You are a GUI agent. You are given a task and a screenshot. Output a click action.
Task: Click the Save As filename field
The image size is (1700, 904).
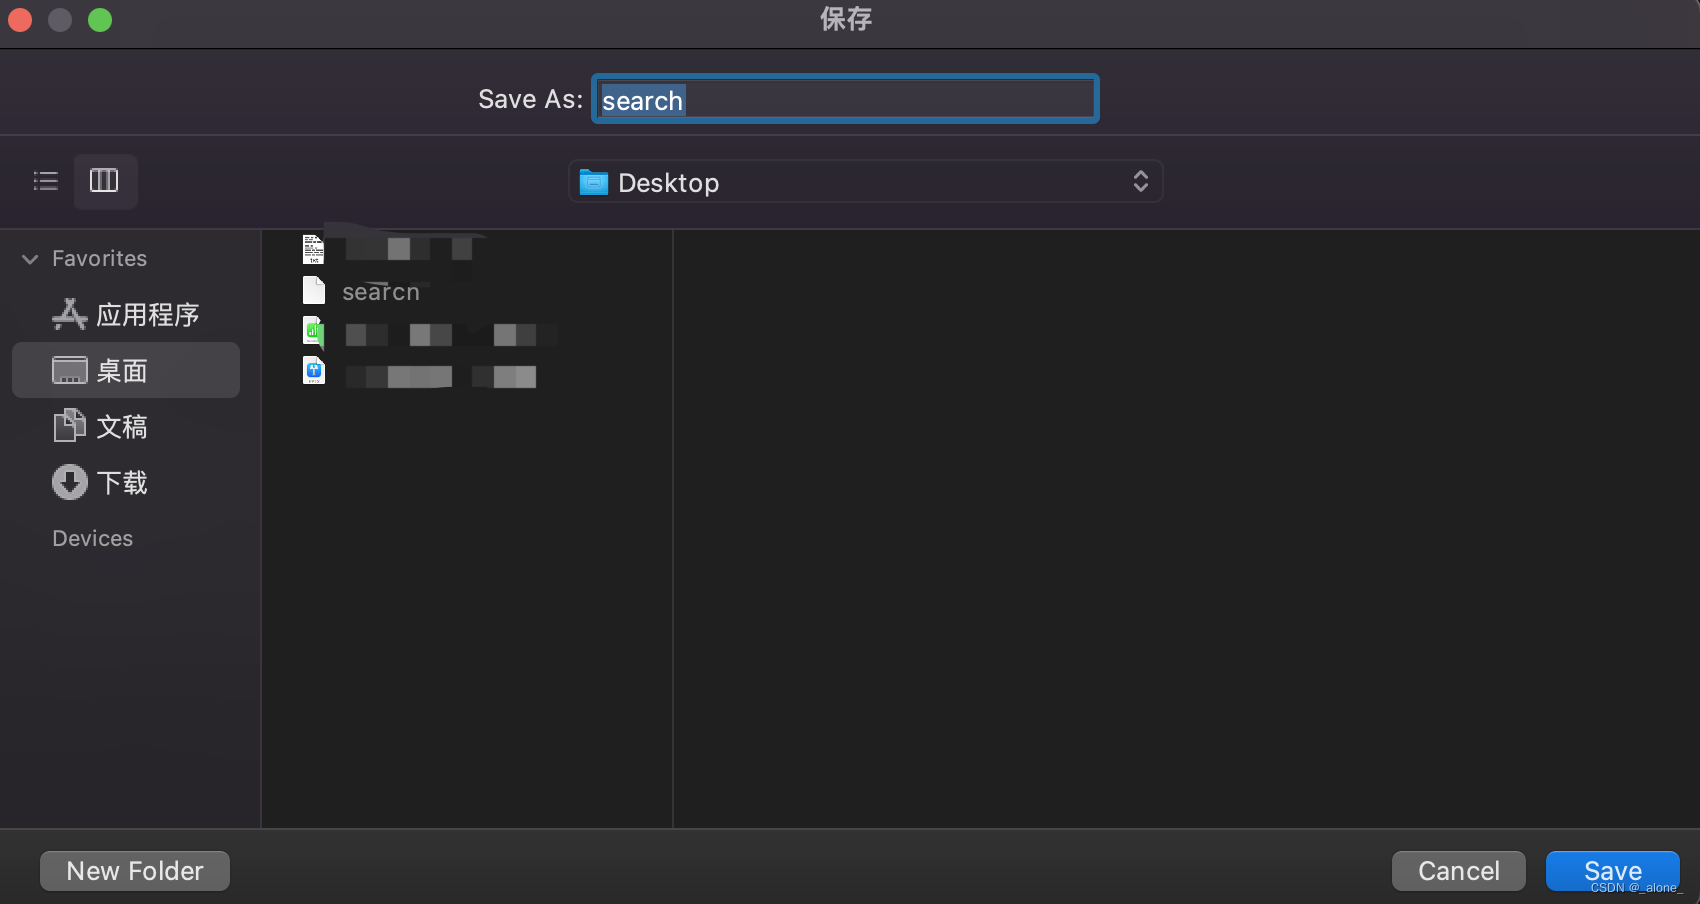coord(845,99)
